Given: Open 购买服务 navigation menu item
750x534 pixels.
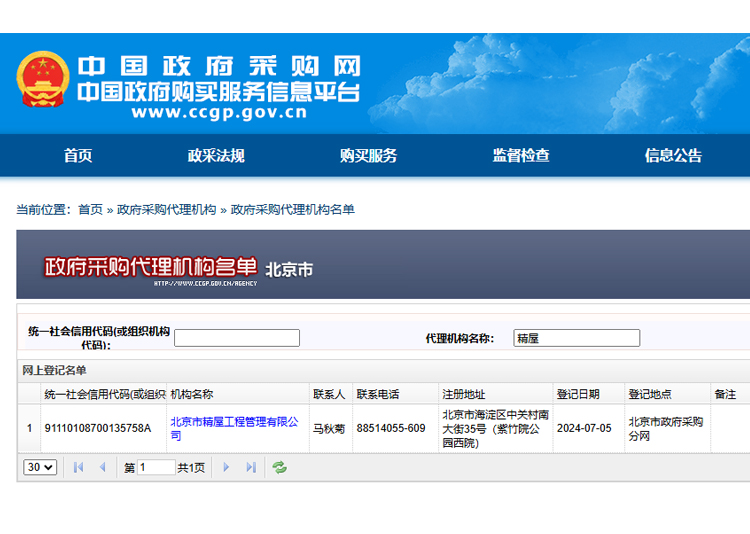Looking at the screenshot, I should click(x=368, y=156).
